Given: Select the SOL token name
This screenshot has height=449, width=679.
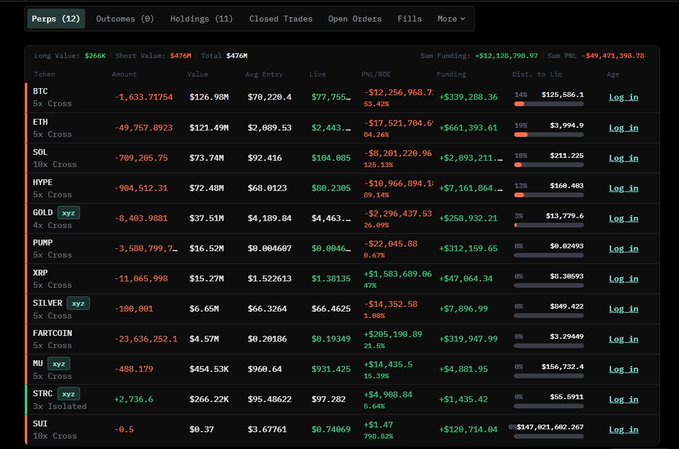Looking at the screenshot, I should [x=40, y=152].
